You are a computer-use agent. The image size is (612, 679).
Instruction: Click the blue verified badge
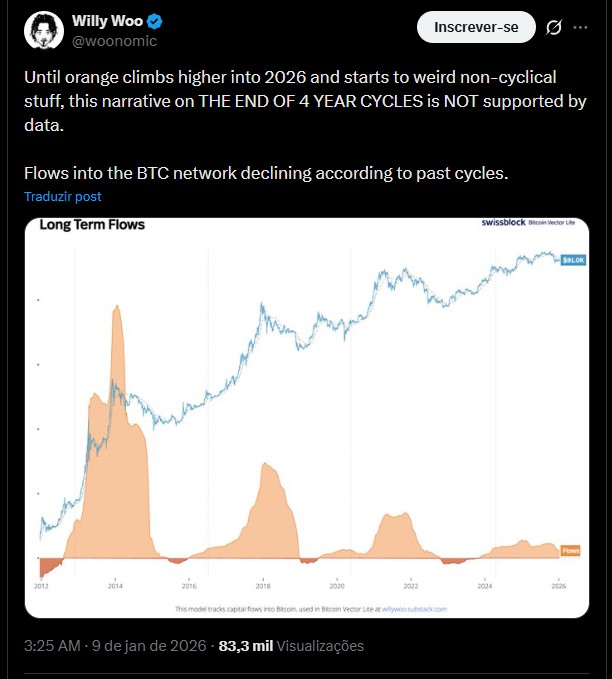[156, 22]
